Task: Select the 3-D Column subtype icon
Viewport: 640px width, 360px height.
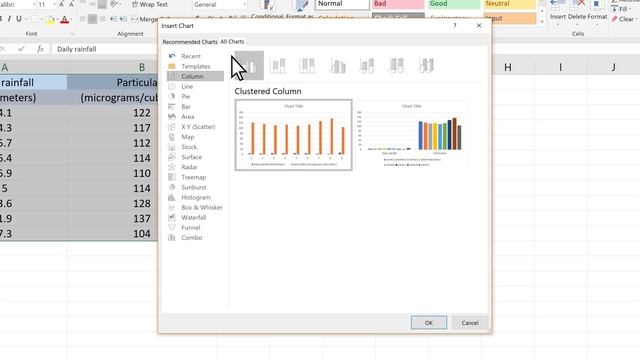Action: point(426,65)
